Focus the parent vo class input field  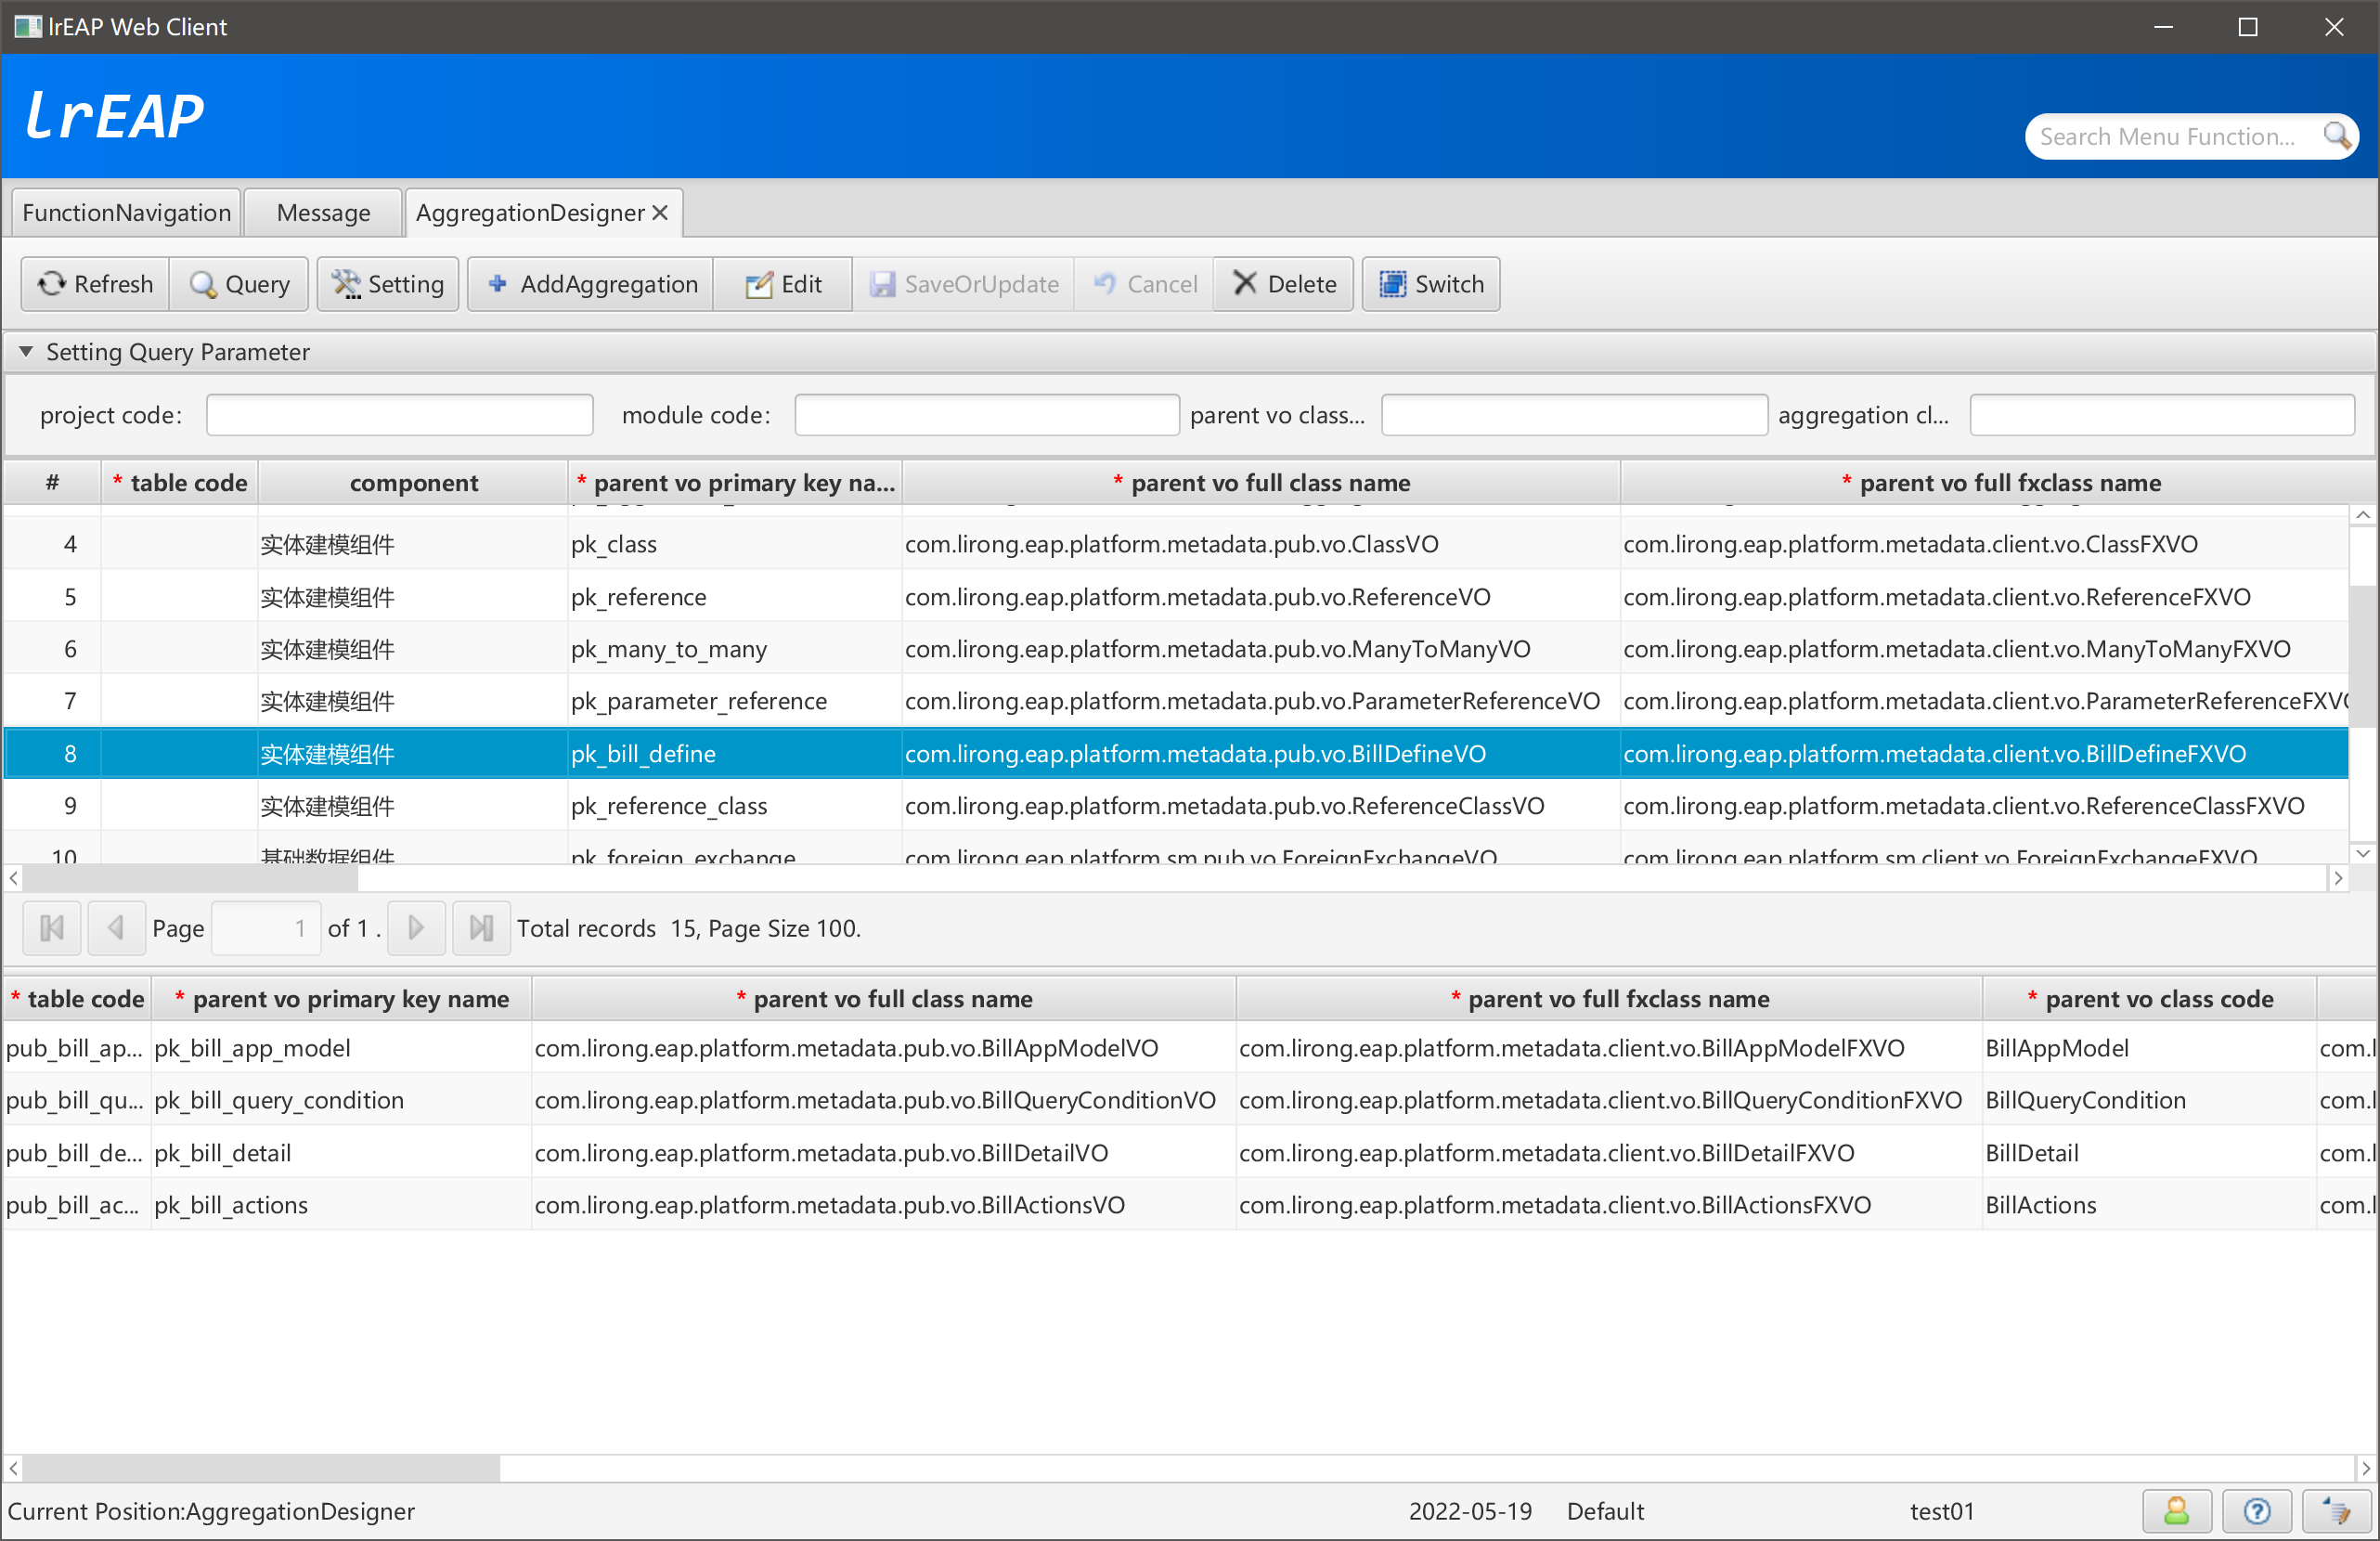(1574, 415)
